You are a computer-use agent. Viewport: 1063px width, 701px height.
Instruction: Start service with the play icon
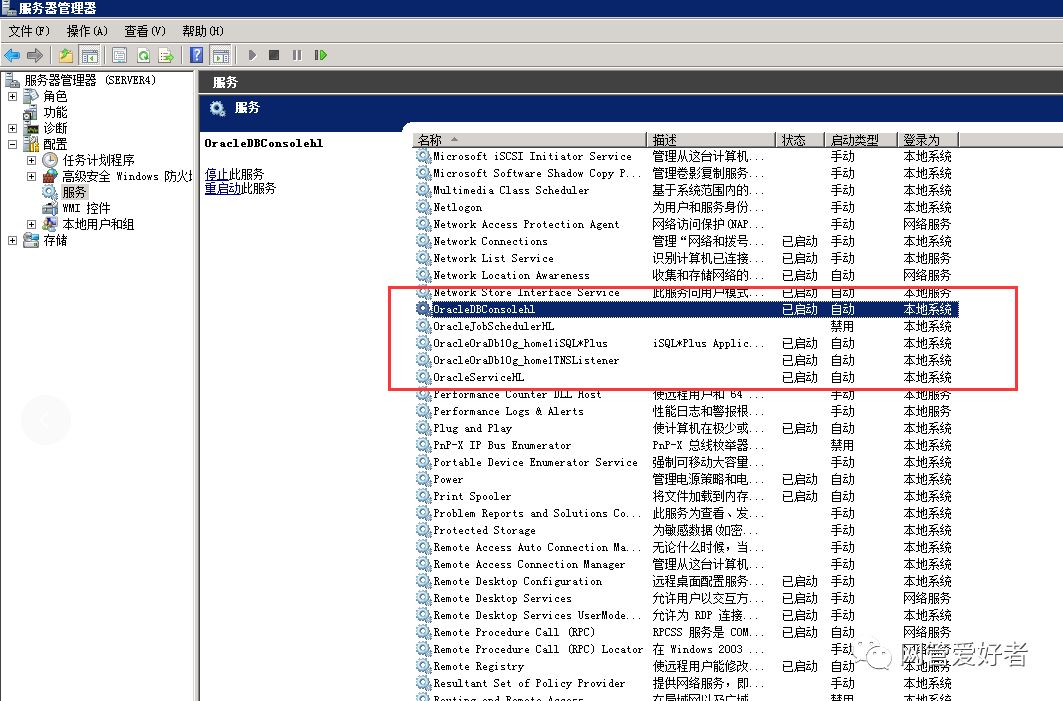click(252, 55)
